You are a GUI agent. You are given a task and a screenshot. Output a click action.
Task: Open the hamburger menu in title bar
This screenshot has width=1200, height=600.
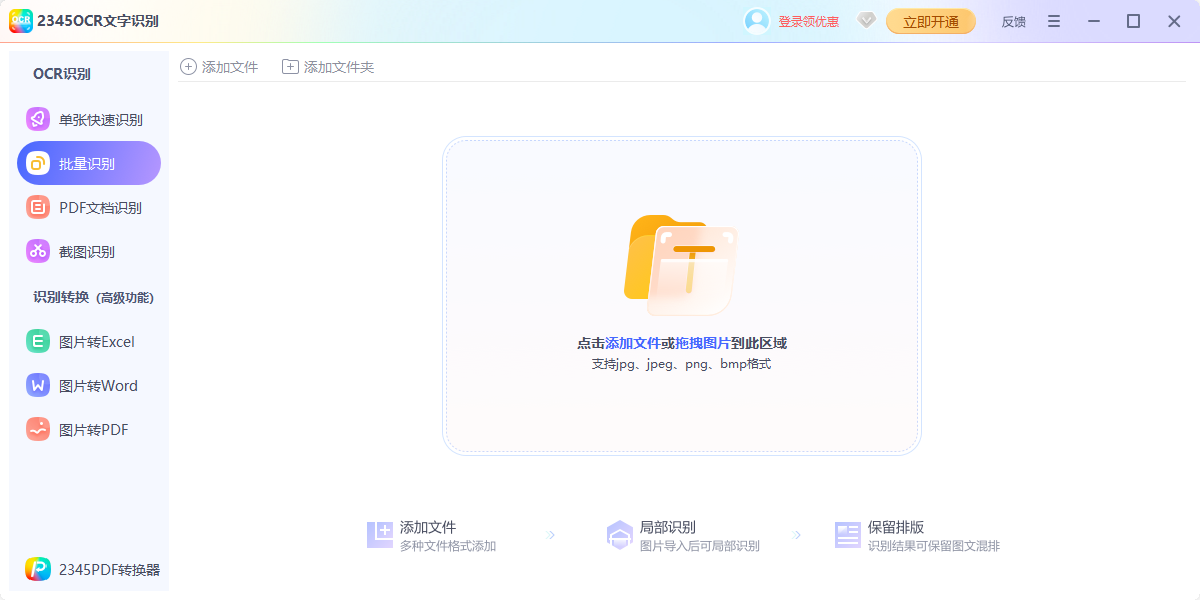click(1053, 21)
